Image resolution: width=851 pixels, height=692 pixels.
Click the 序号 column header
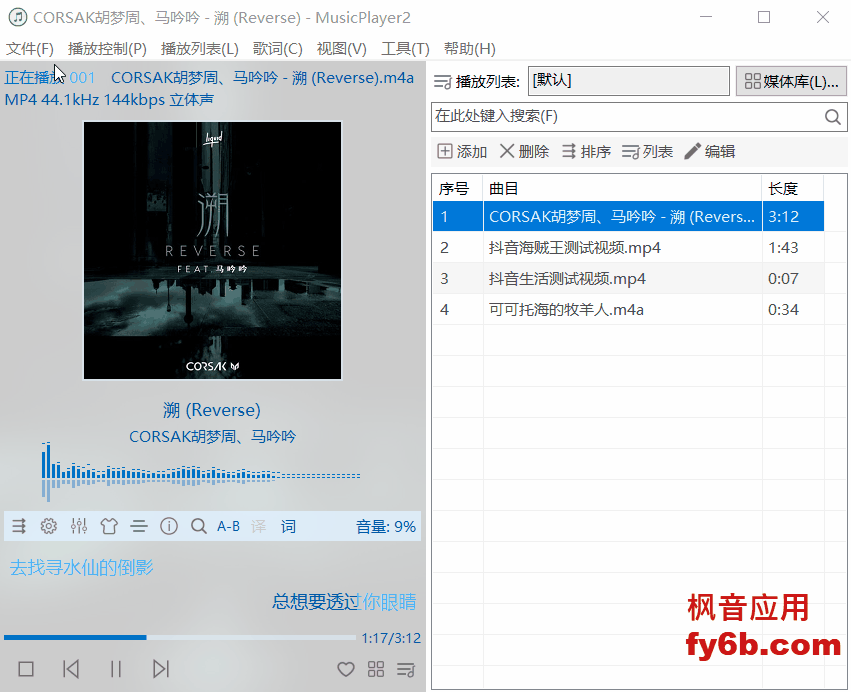pos(458,188)
